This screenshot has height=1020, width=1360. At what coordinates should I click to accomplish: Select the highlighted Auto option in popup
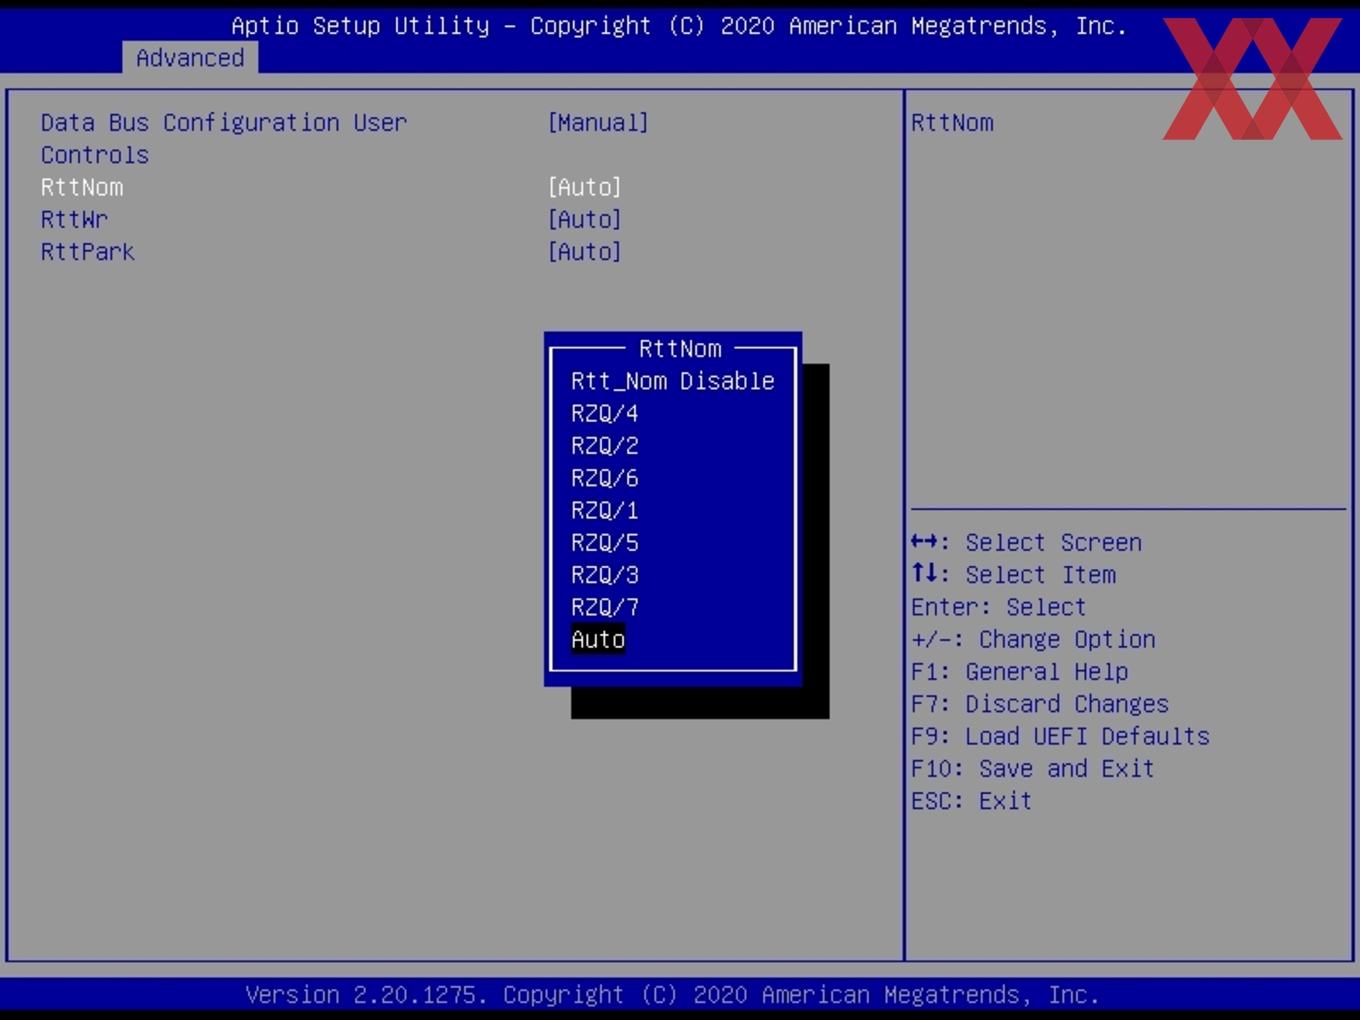point(598,640)
